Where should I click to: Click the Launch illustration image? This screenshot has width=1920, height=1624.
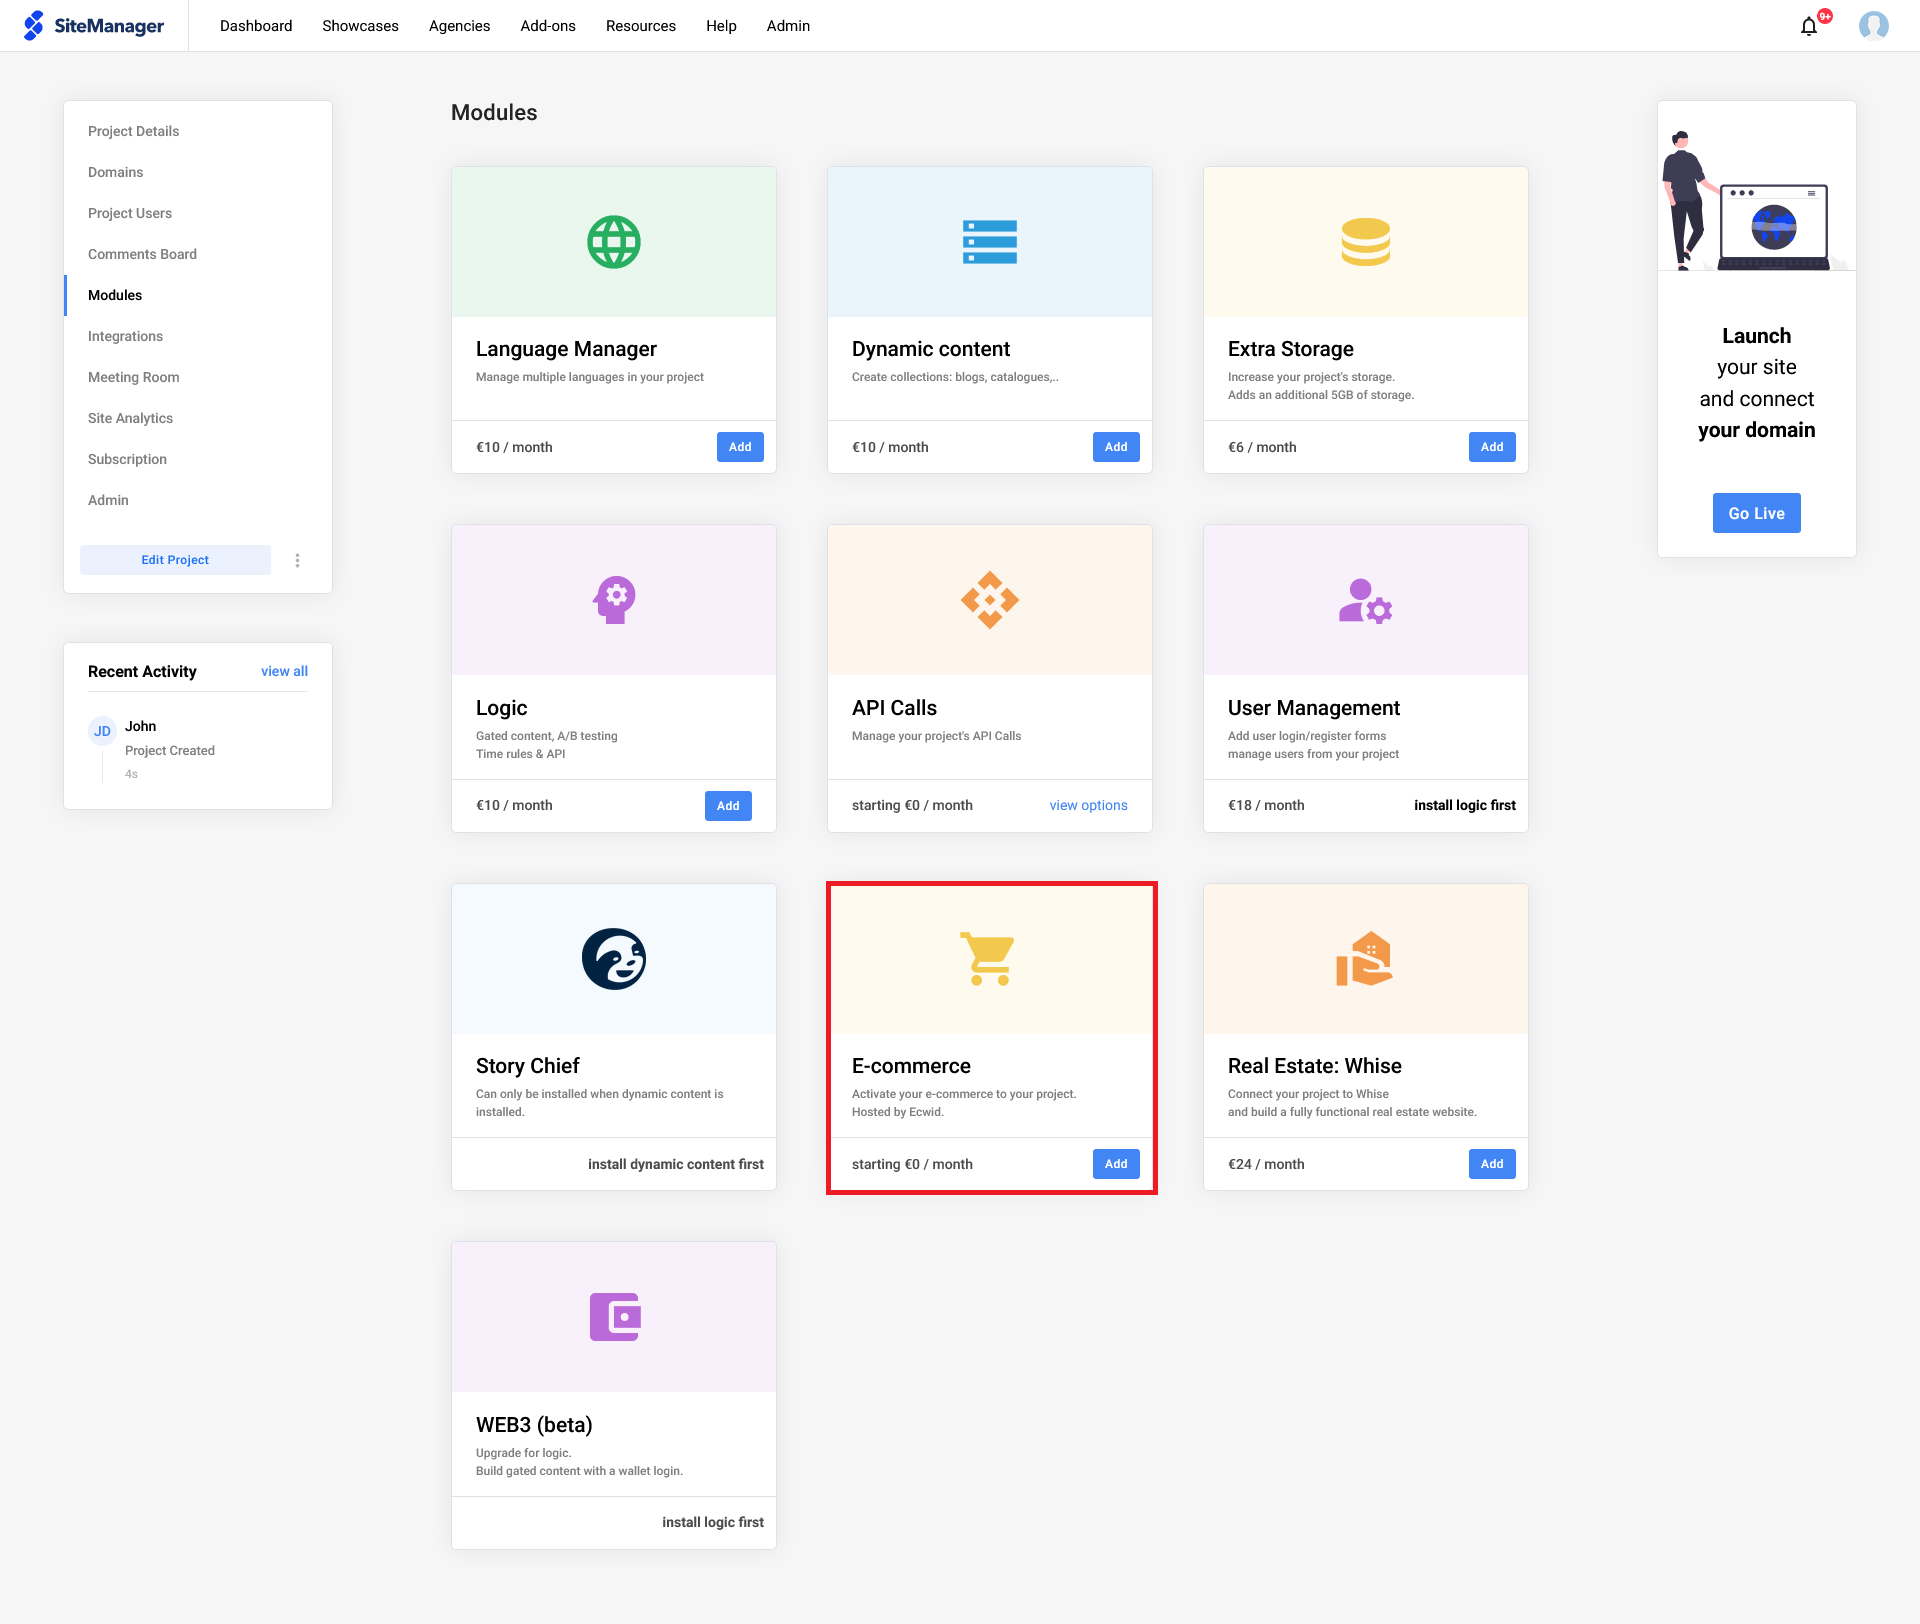[x=1757, y=200]
